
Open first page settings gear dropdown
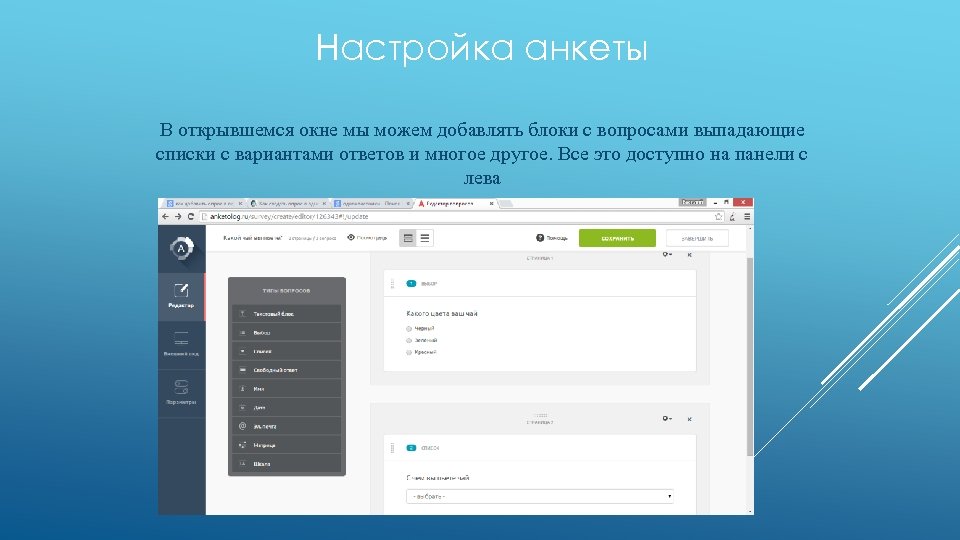pyautogui.click(x=667, y=254)
